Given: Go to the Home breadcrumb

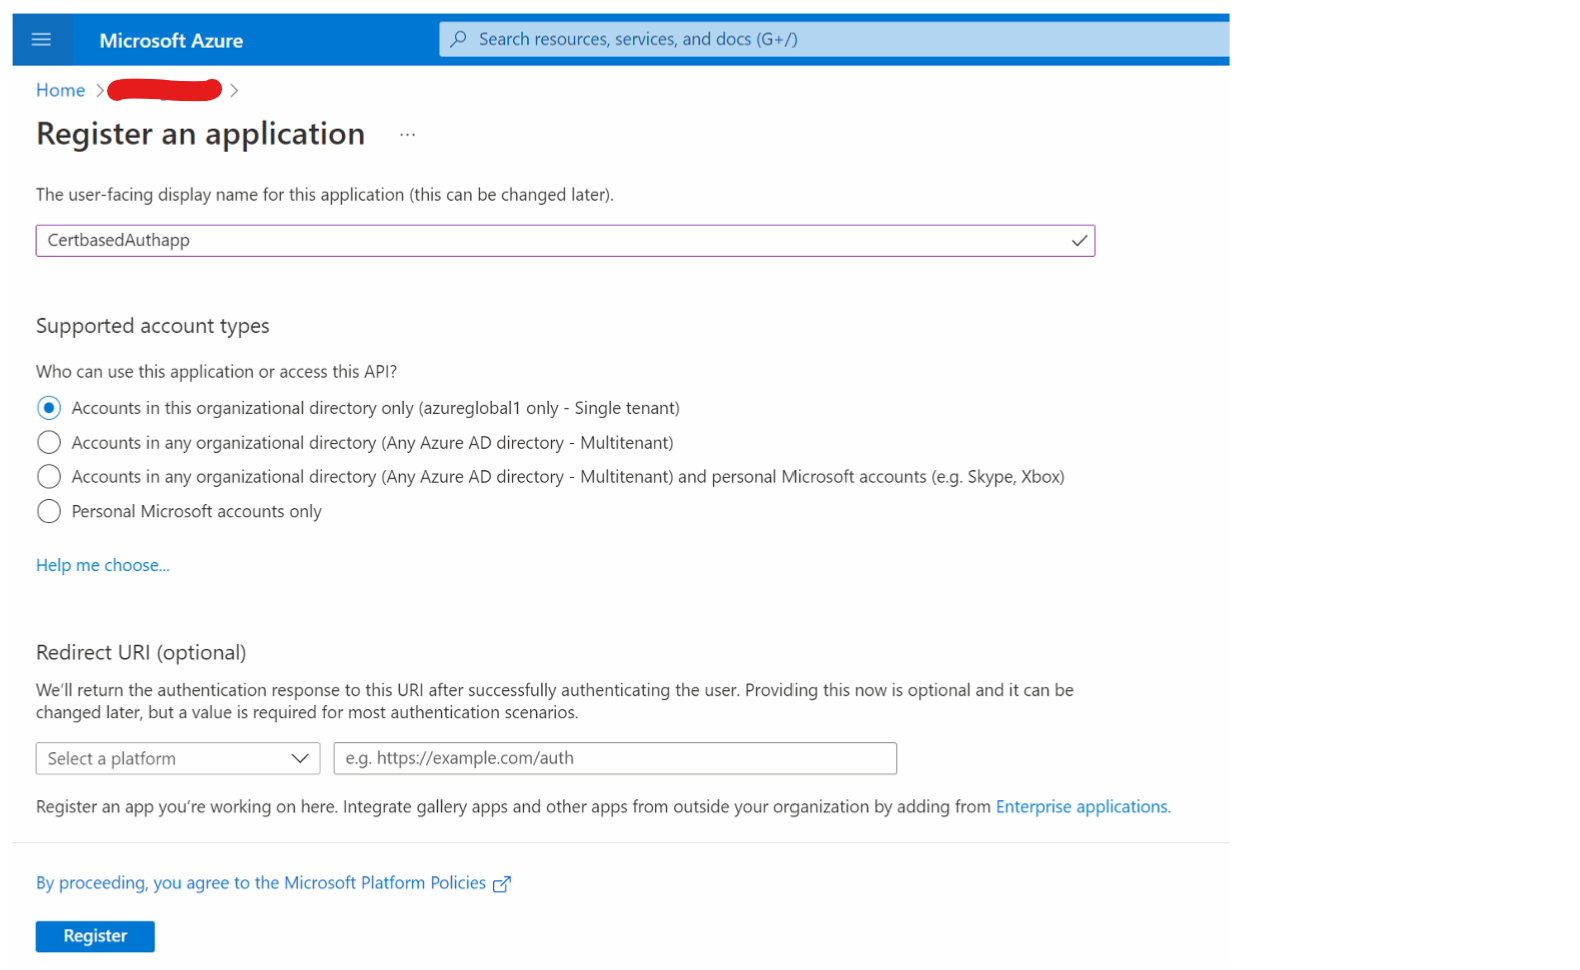Looking at the screenshot, I should tap(60, 90).
